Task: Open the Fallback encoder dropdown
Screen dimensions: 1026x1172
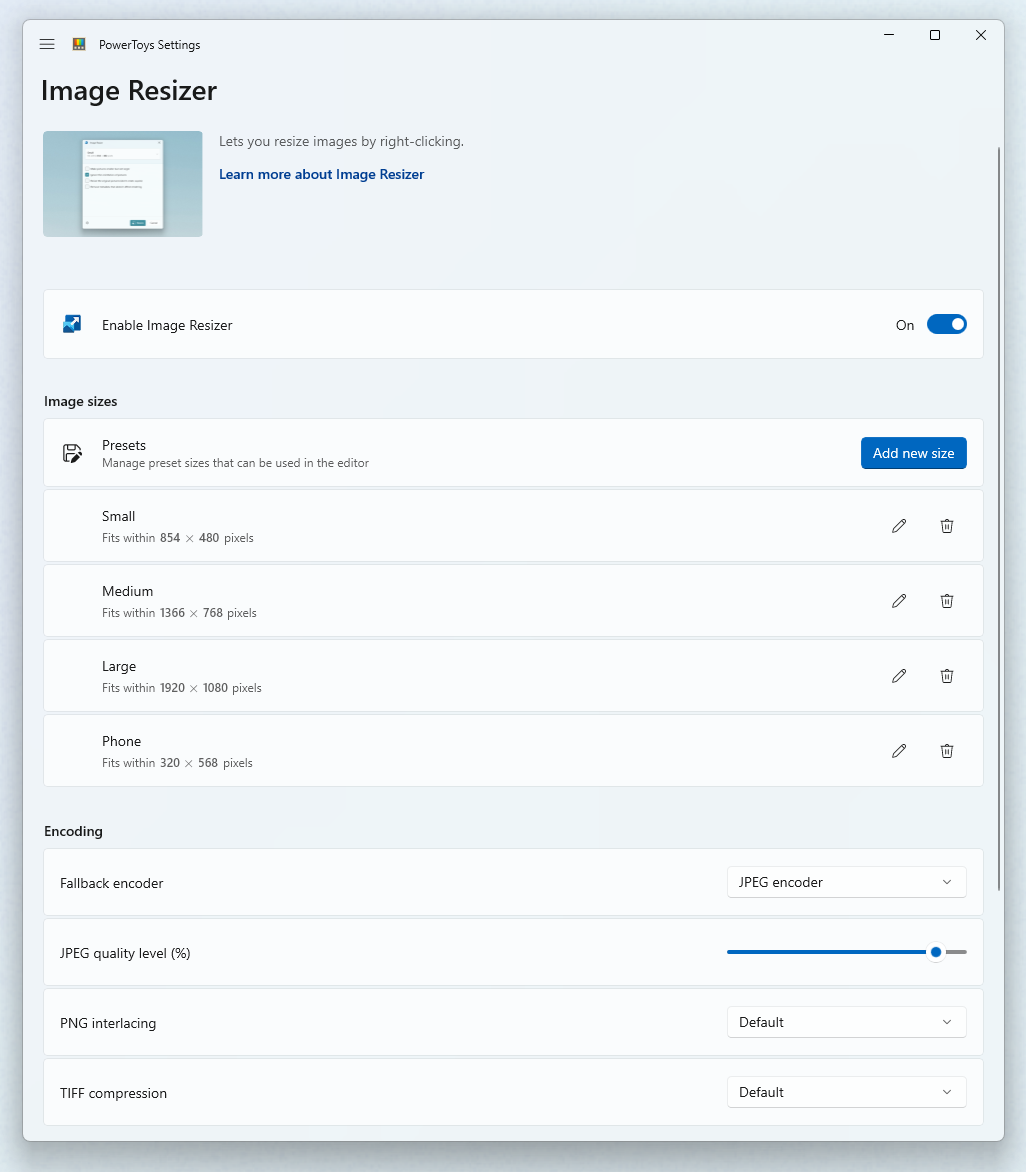Action: 846,882
